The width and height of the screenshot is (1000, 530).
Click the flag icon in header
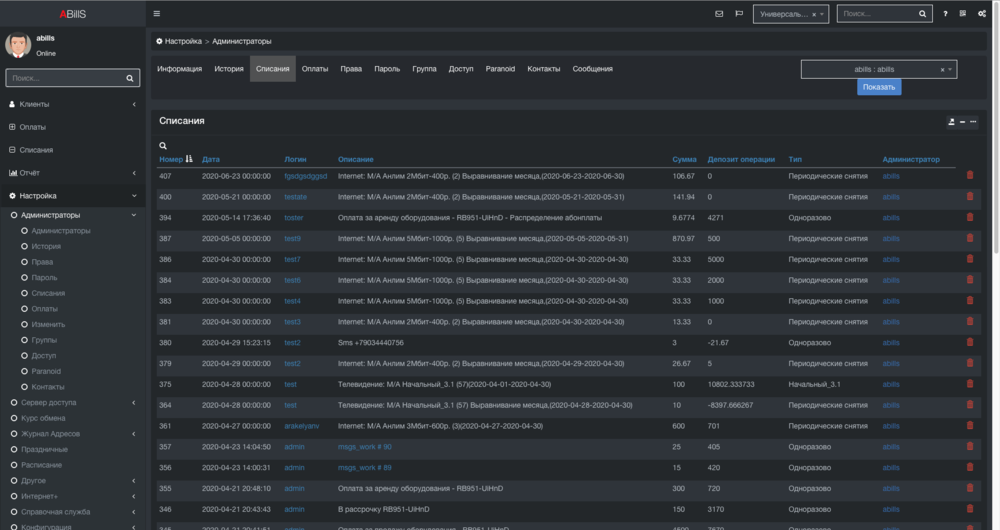click(739, 14)
